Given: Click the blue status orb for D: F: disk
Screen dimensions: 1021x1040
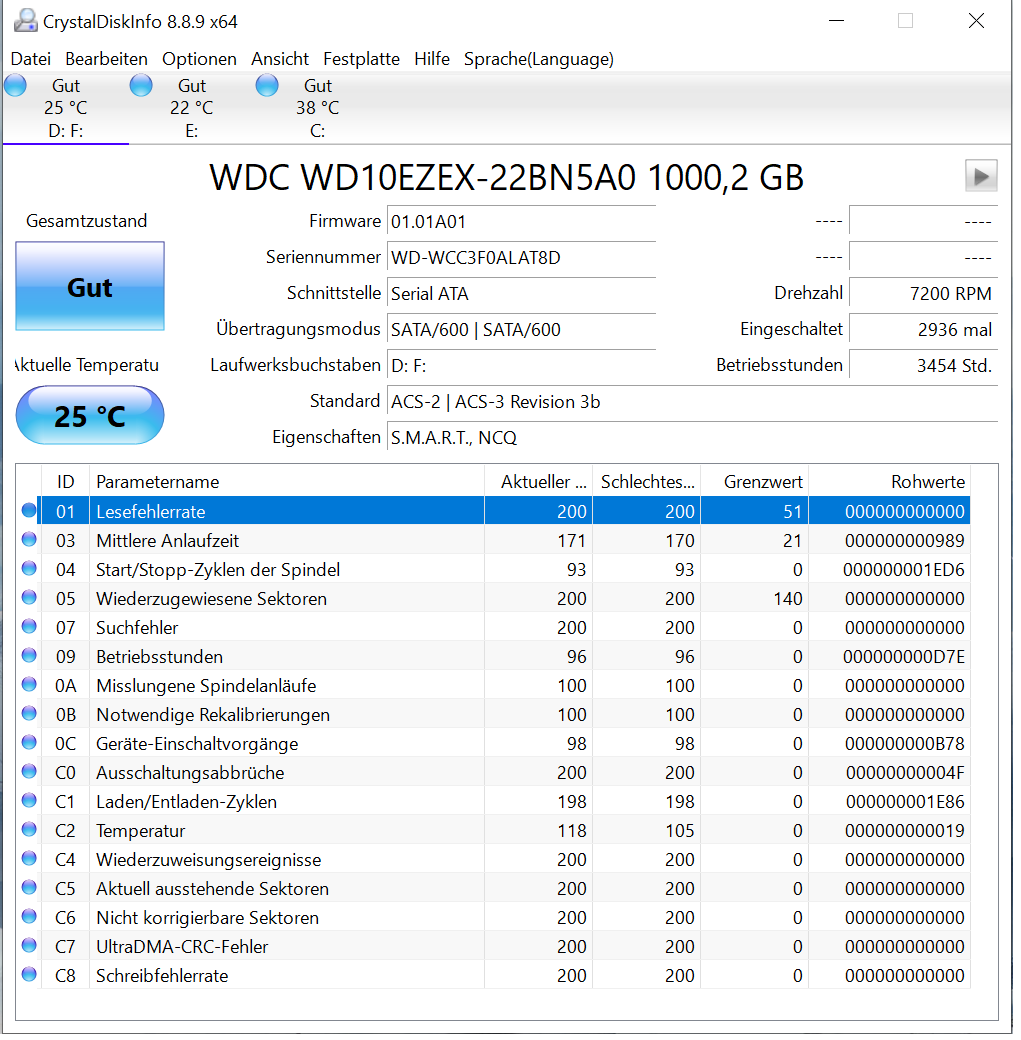Looking at the screenshot, I should pyautogui.click(x=15, y=86).
